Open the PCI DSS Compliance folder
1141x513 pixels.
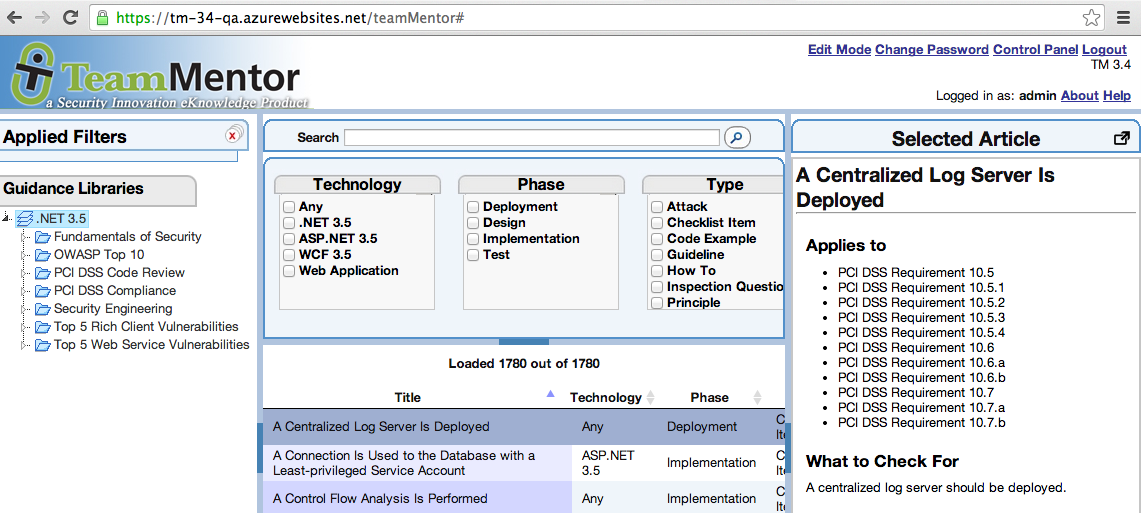(x=114, y=291)
